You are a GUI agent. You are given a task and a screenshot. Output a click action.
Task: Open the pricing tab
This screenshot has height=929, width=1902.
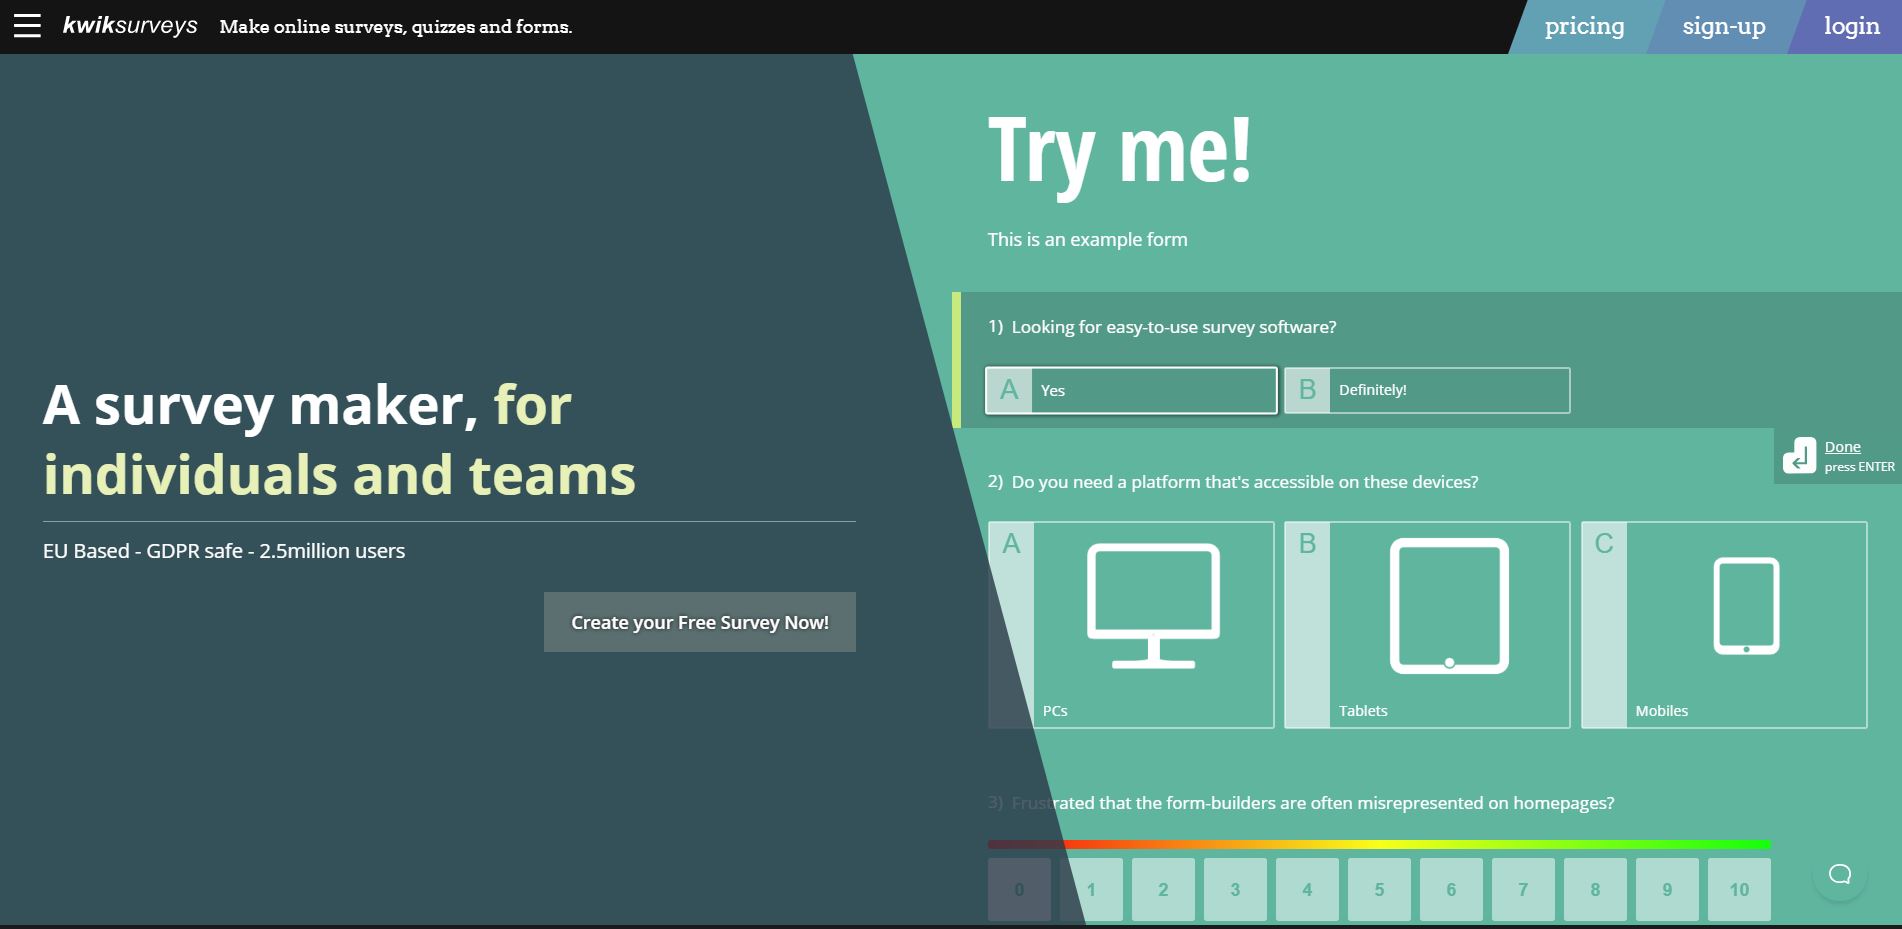1584,27
